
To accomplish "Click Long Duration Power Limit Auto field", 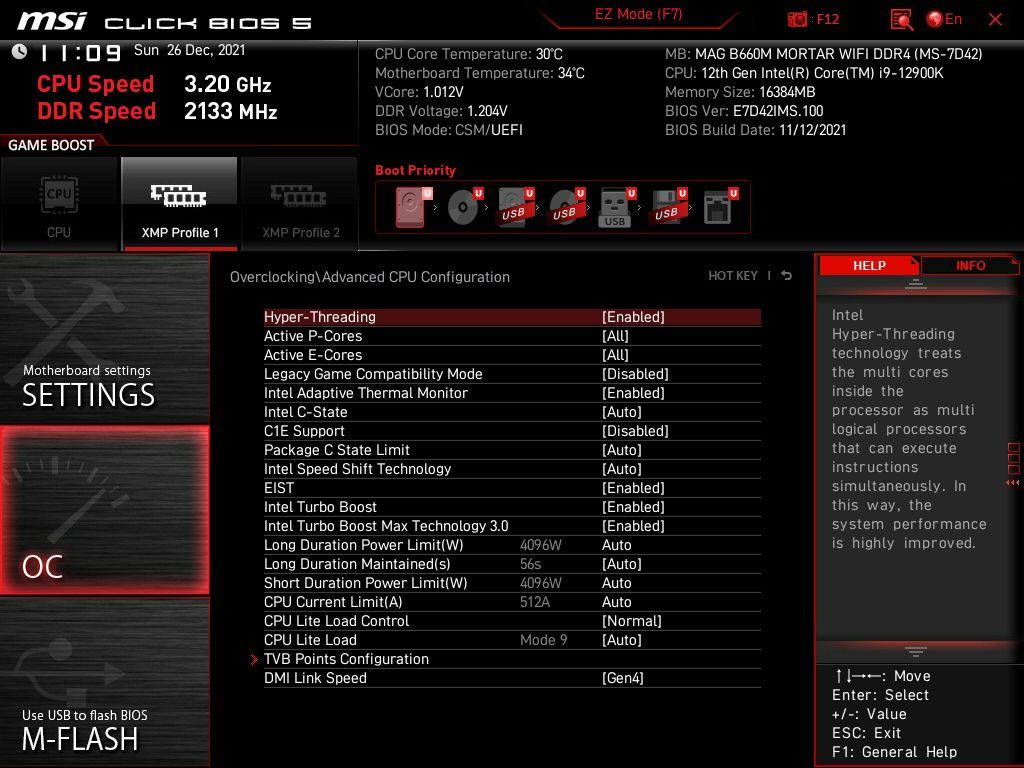I will (x=616, y=545).
